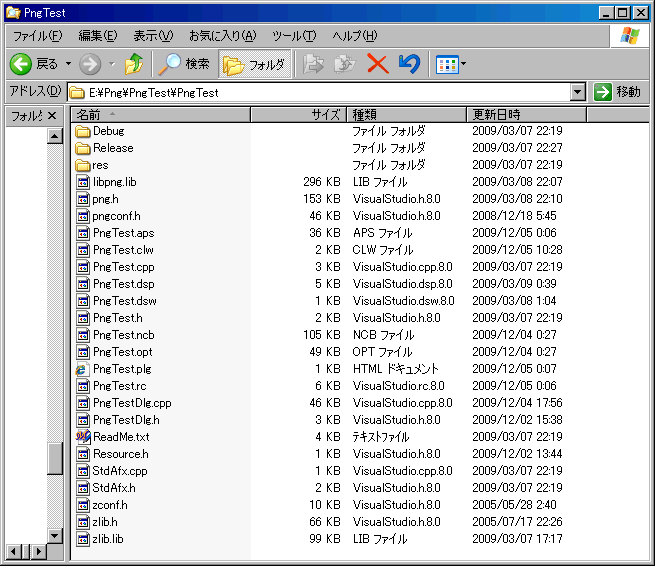This screenshot has height=566, width=655.
Task: Open the 表示(V) menu
Action: click(x=153, y=36)
